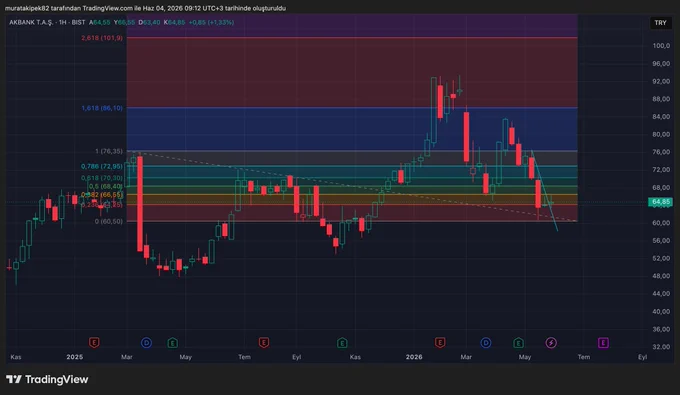
Task: Click the 32,00 price axis label
Action: click(661, 347)
